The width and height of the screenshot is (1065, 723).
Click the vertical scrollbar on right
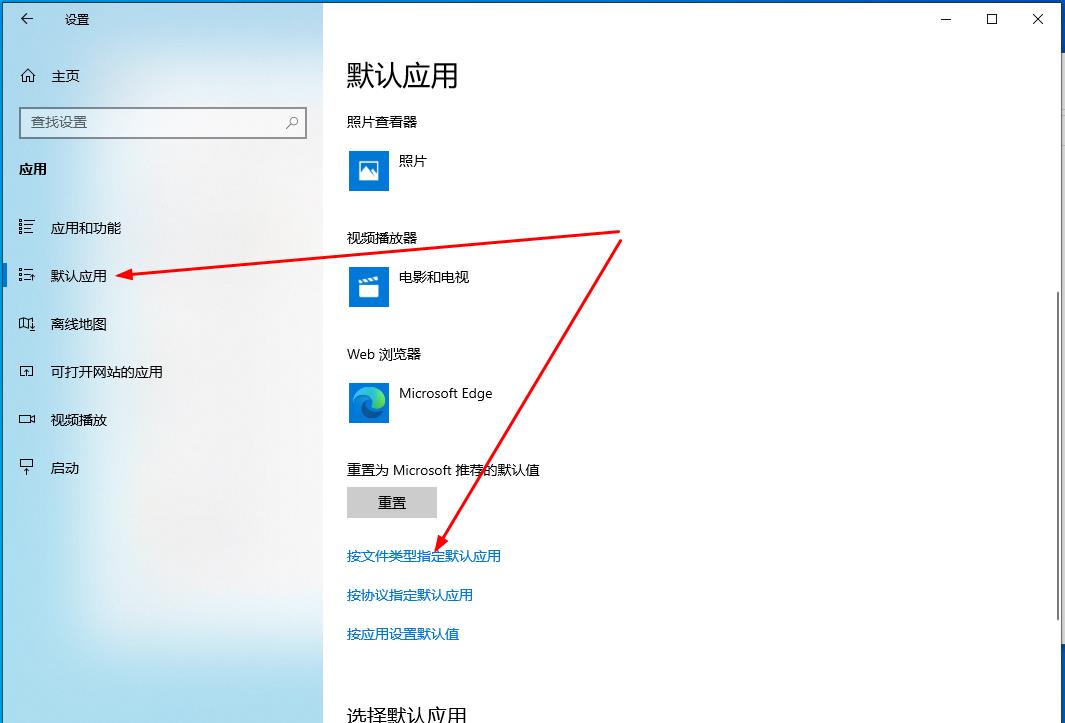1058,455
